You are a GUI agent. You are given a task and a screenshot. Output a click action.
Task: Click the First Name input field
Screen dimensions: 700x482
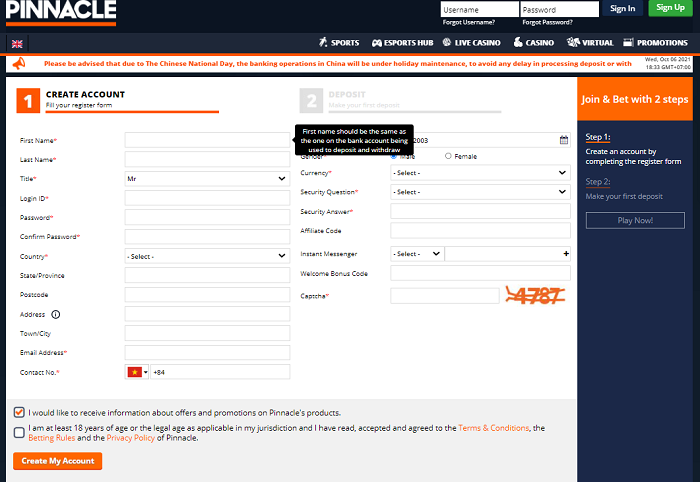[207, 140]
